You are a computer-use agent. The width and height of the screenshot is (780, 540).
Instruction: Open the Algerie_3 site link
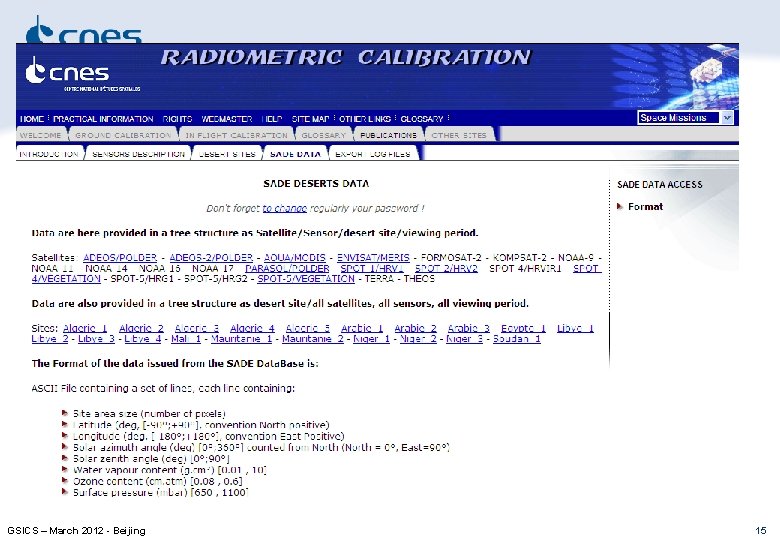click(x=197, y=328)
